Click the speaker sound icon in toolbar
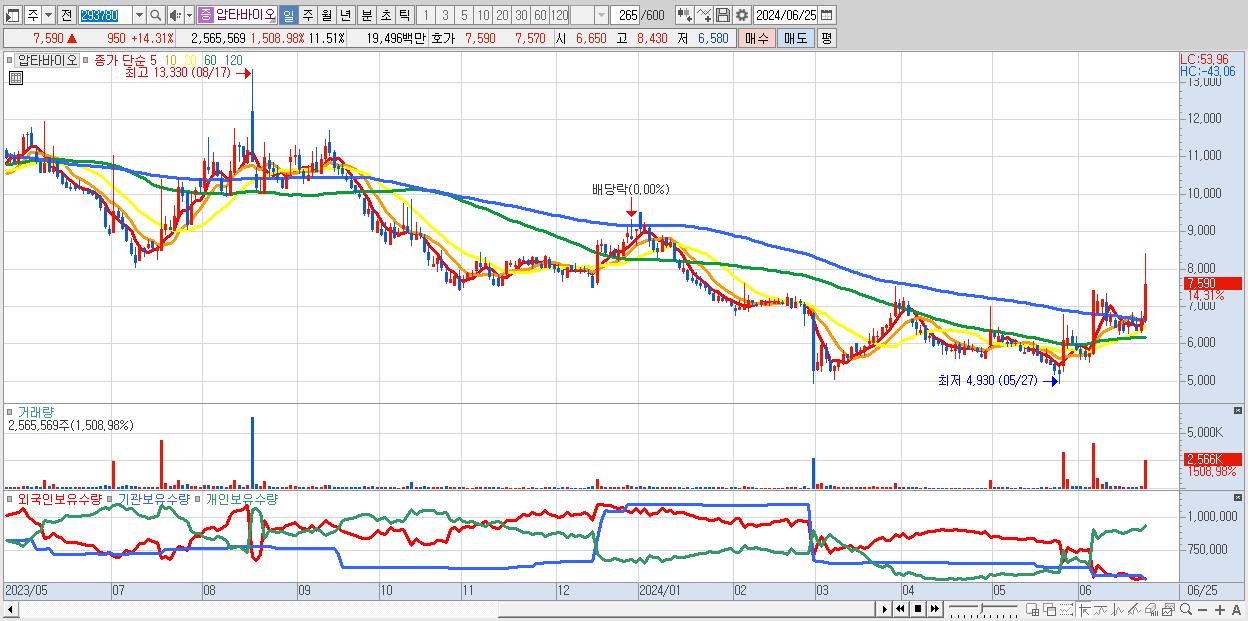1248x621 pixels. click(174, 15)
